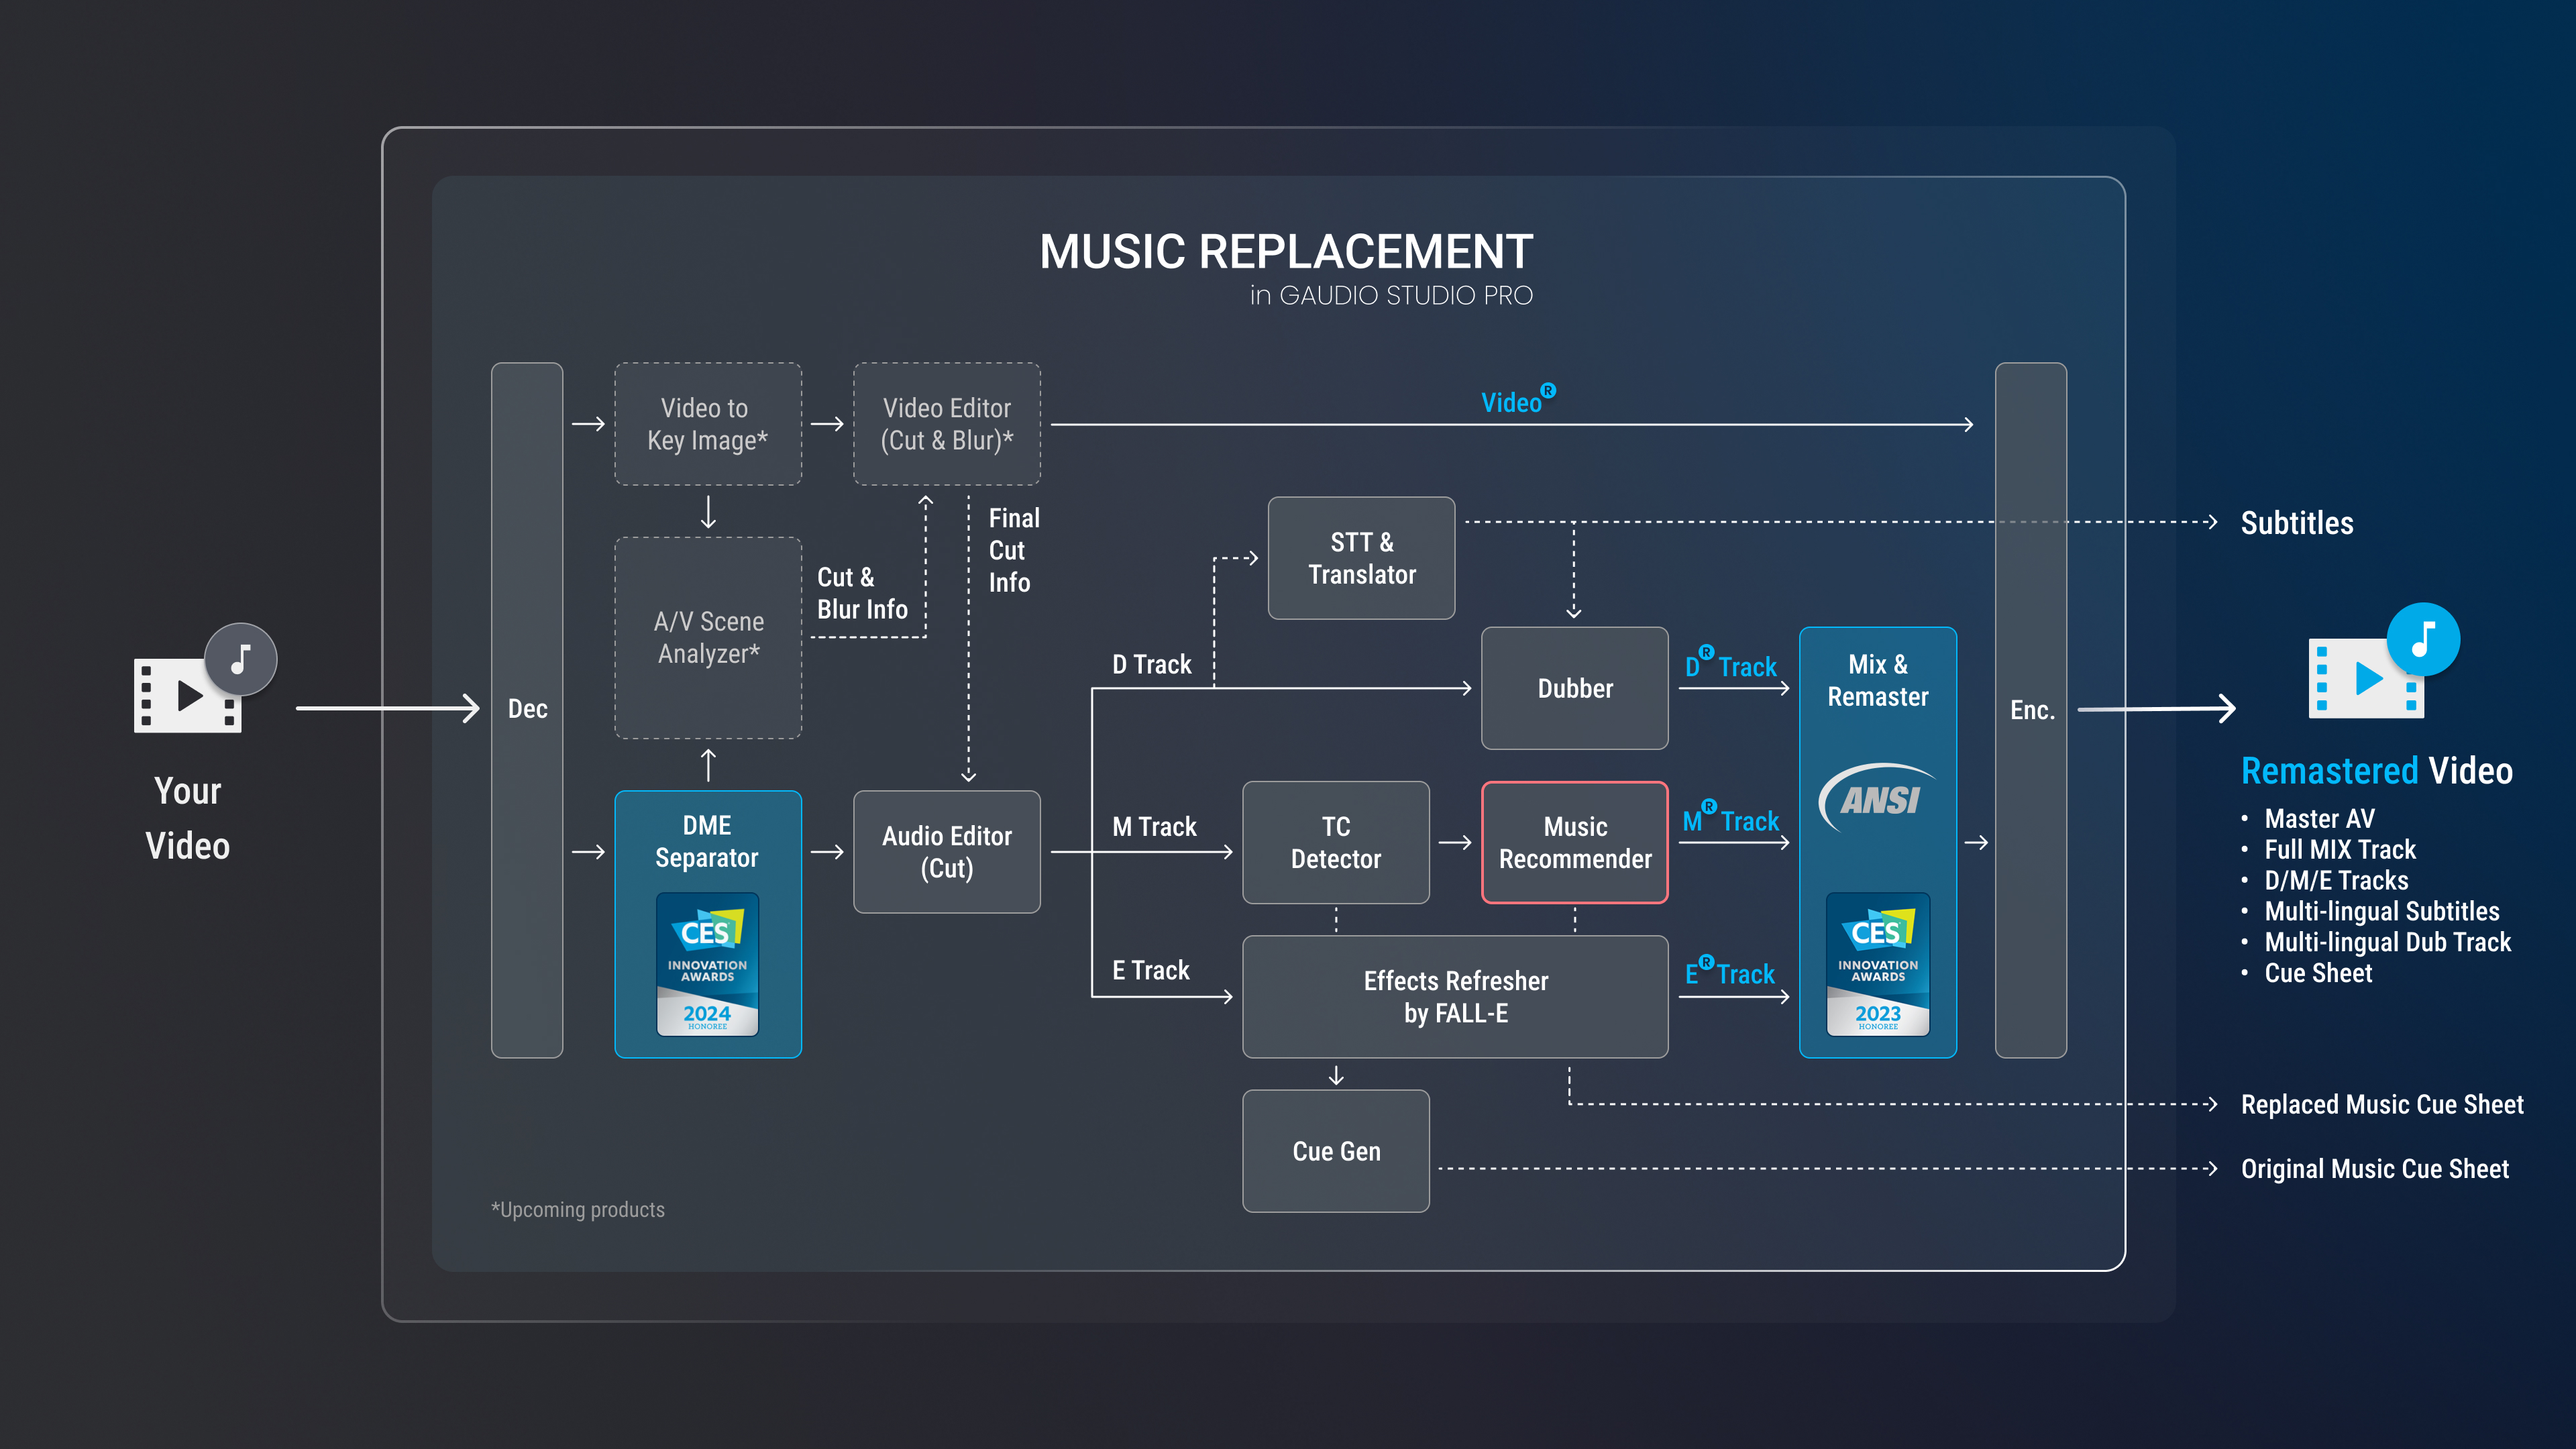The height and width of the screenshot is (1449, 2576).
Task: Click the Multi-lingual Dub Track bullet
Action: click(x=2388, y=943)
